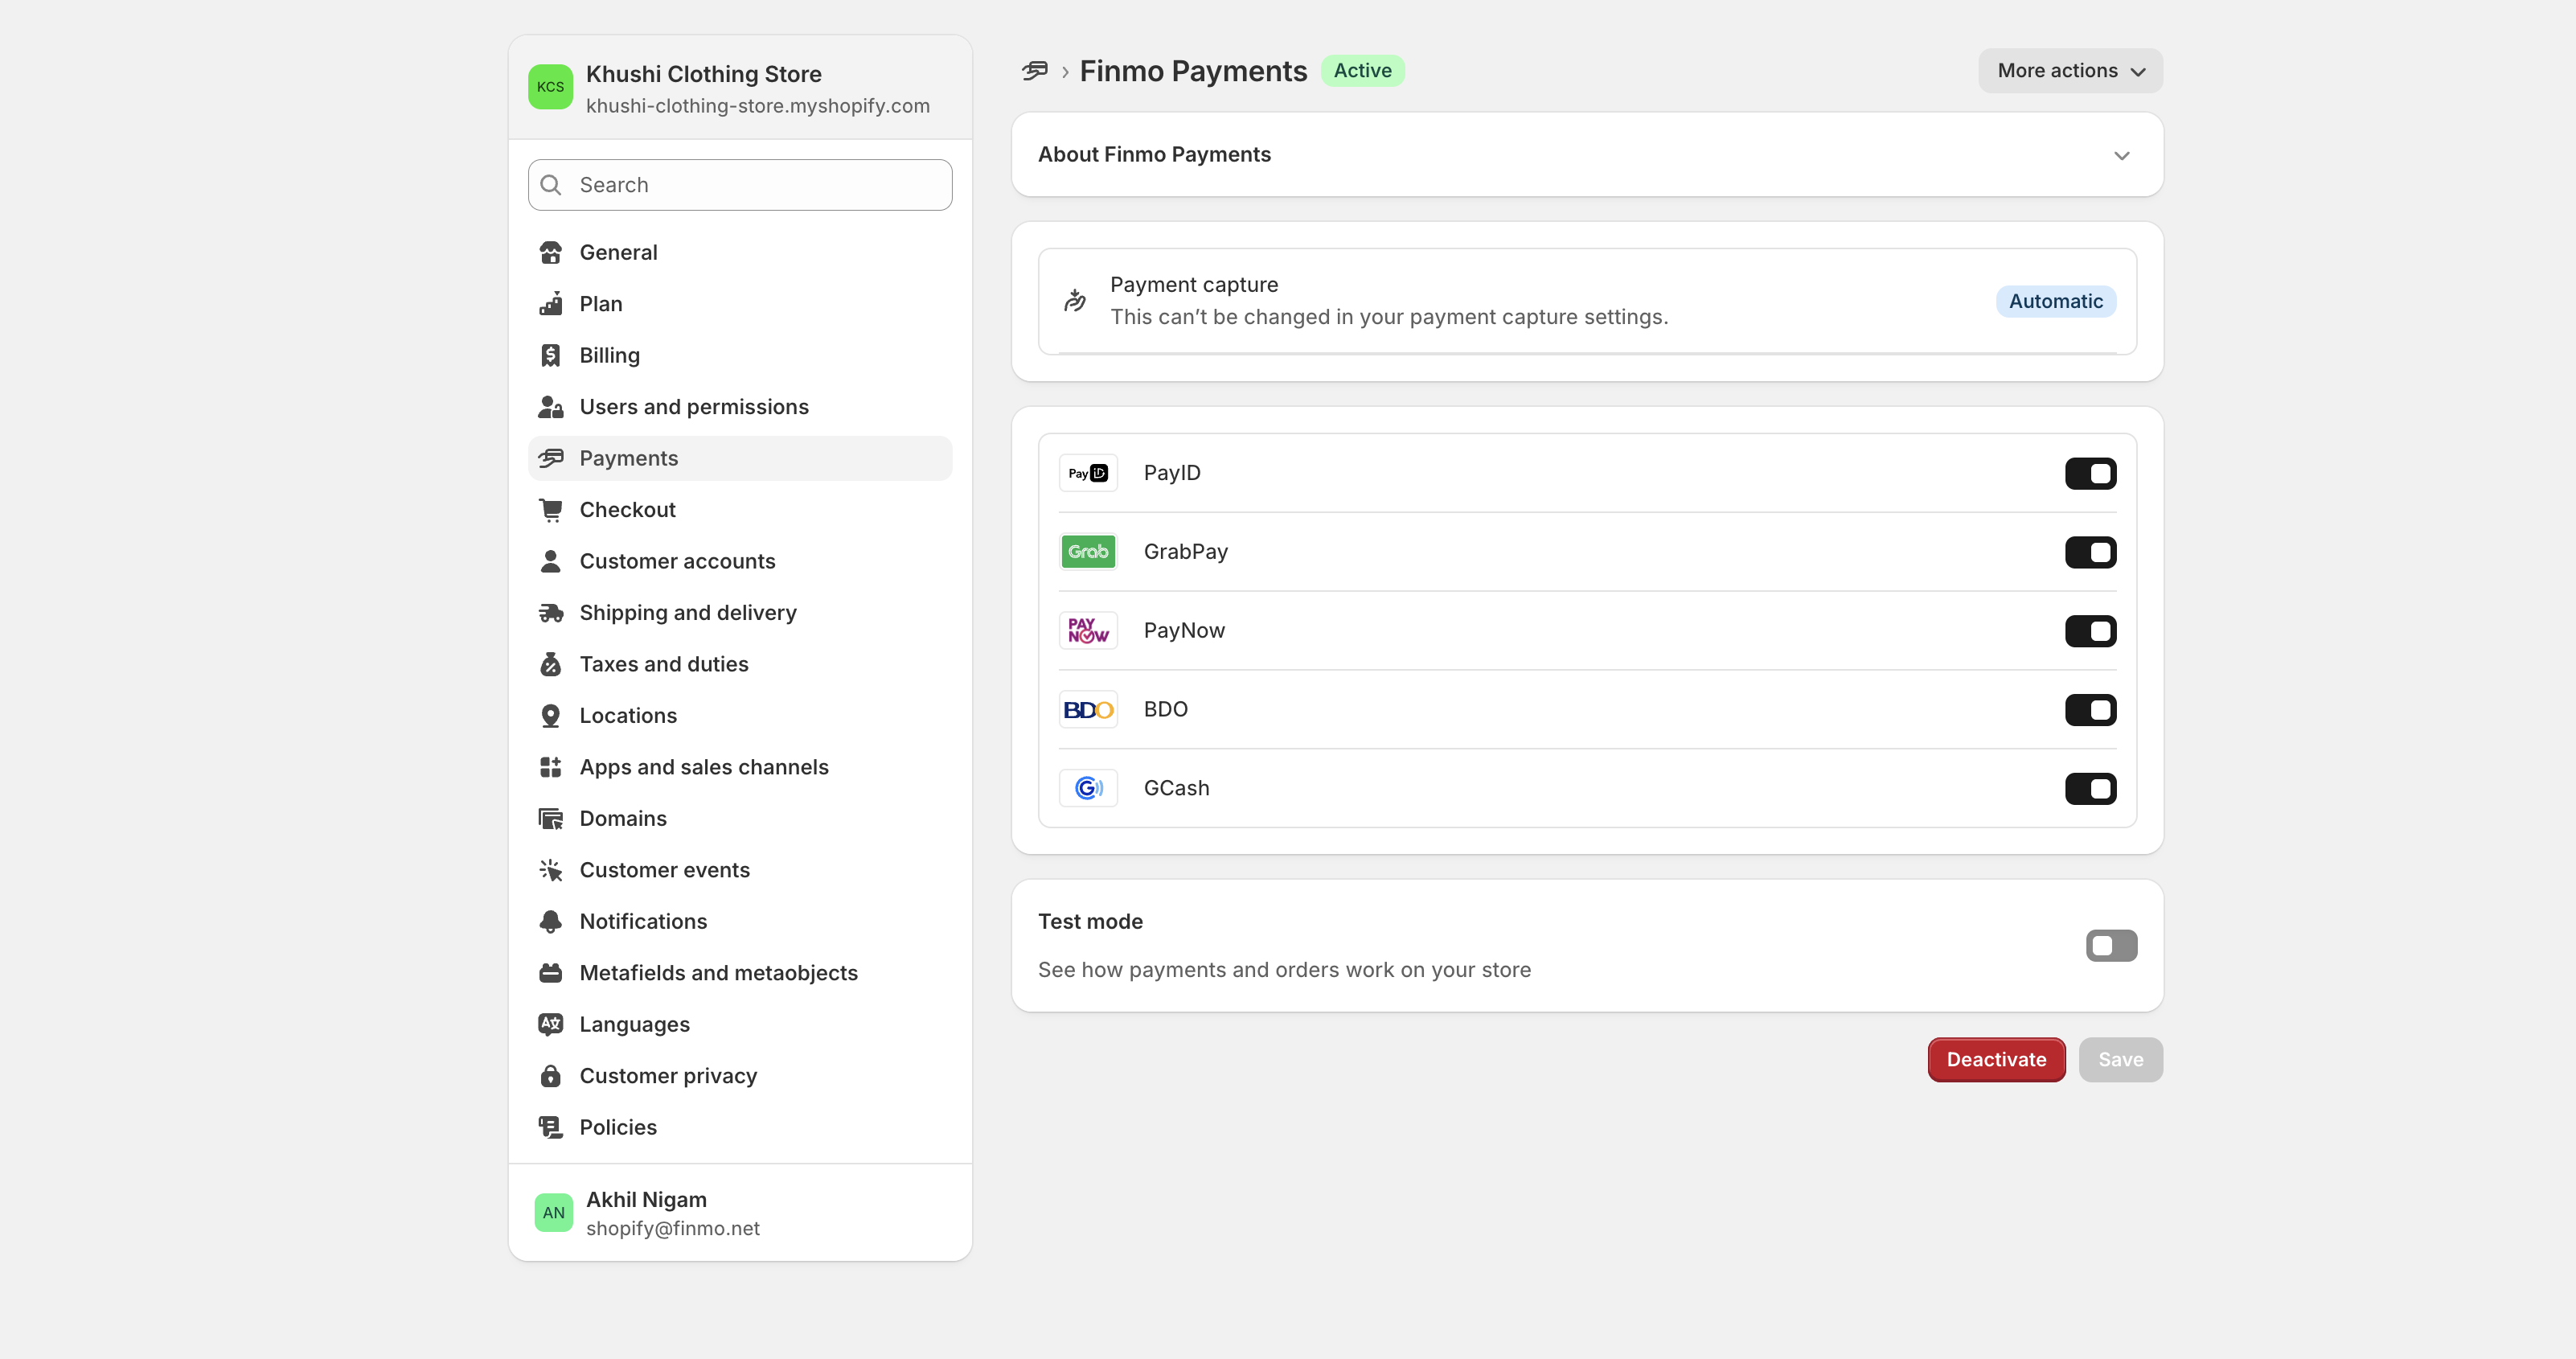The width and height of the screenshot is (2576, 1359).
Task: Click the PayID logo
Action: [1088, 474]
